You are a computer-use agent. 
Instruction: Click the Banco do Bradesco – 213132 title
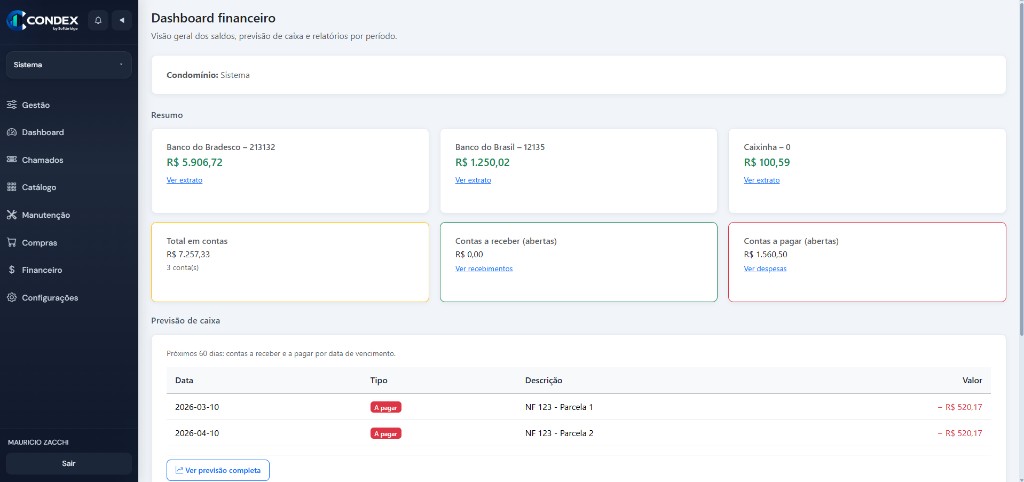[221, 147]
